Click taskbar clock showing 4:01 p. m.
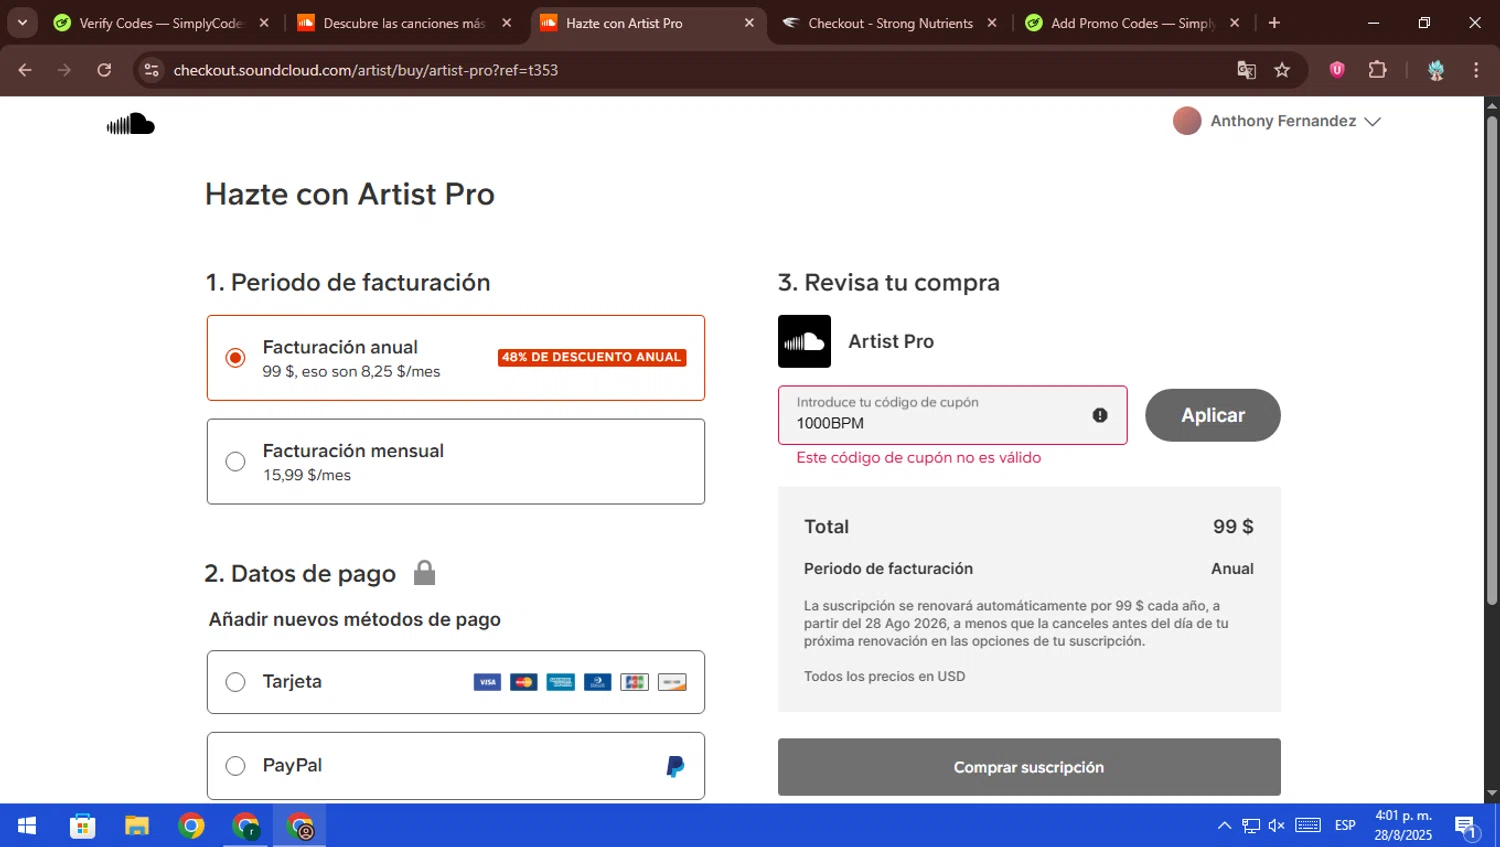Screen dimensions: 1500x847 point(1403,816)
